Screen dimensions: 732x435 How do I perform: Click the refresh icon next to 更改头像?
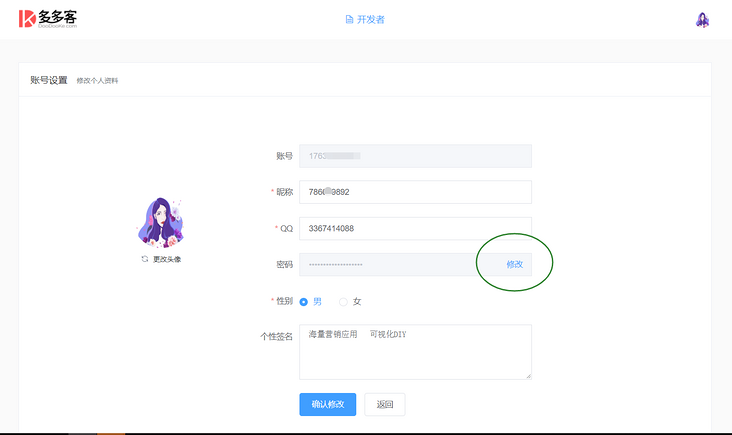coord(145,259)
